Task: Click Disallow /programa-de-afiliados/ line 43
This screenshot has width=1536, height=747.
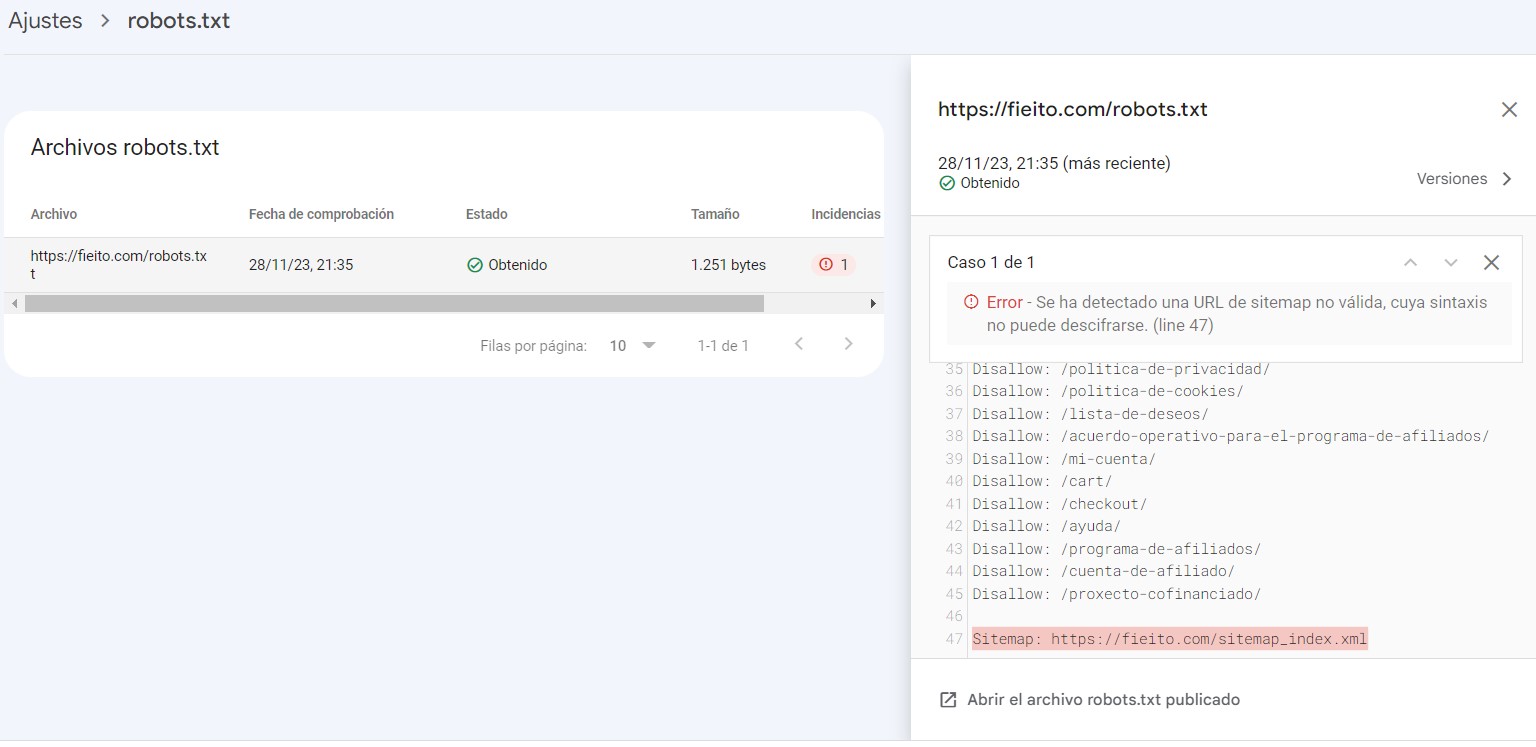Action: [x=1116, y=549]
